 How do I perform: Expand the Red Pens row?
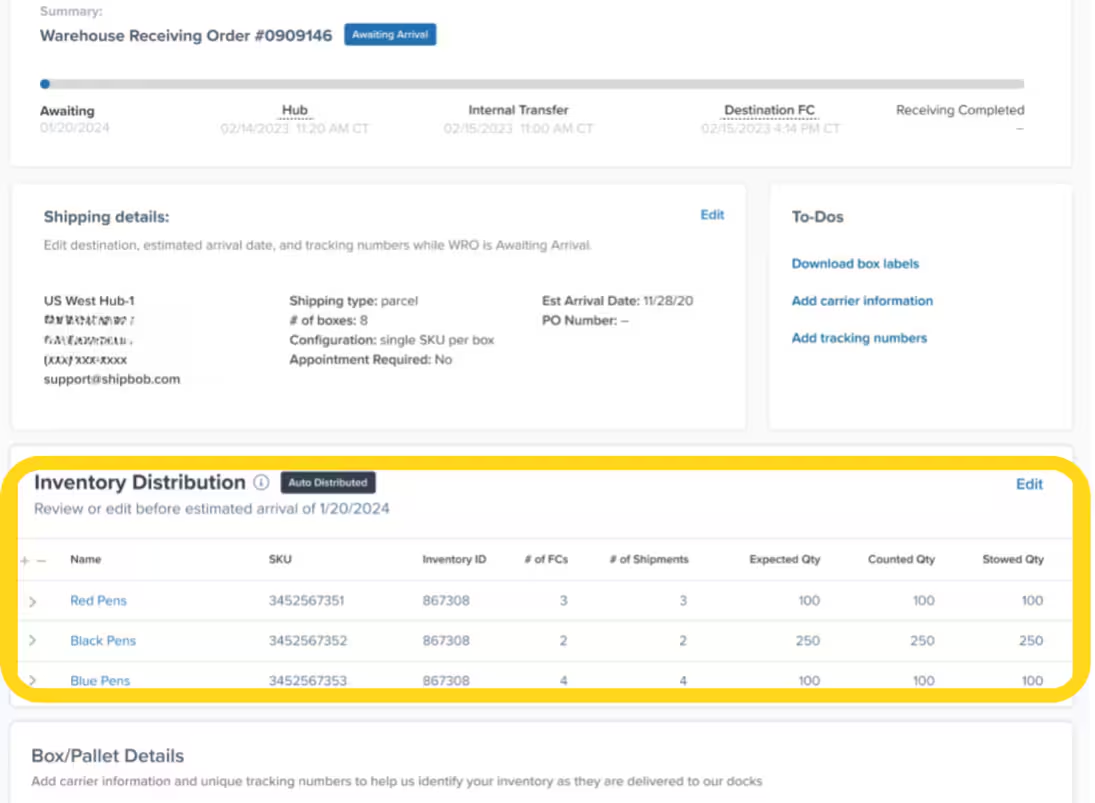(32, 601)
